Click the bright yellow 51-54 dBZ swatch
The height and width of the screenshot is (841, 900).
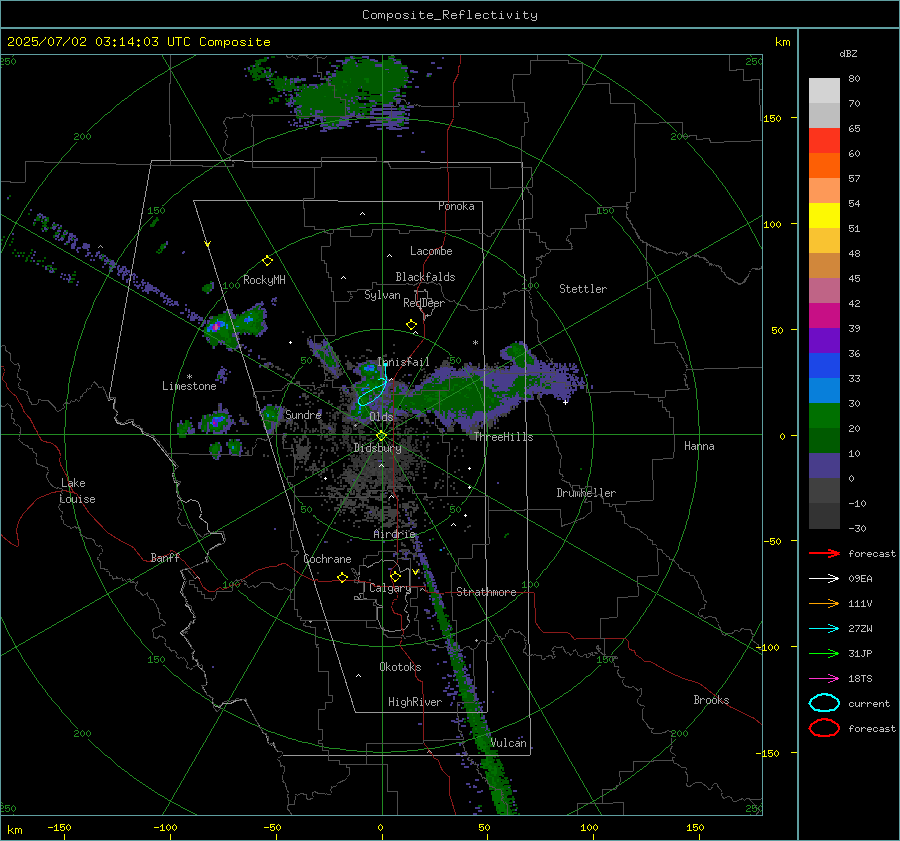pos(824,216)
